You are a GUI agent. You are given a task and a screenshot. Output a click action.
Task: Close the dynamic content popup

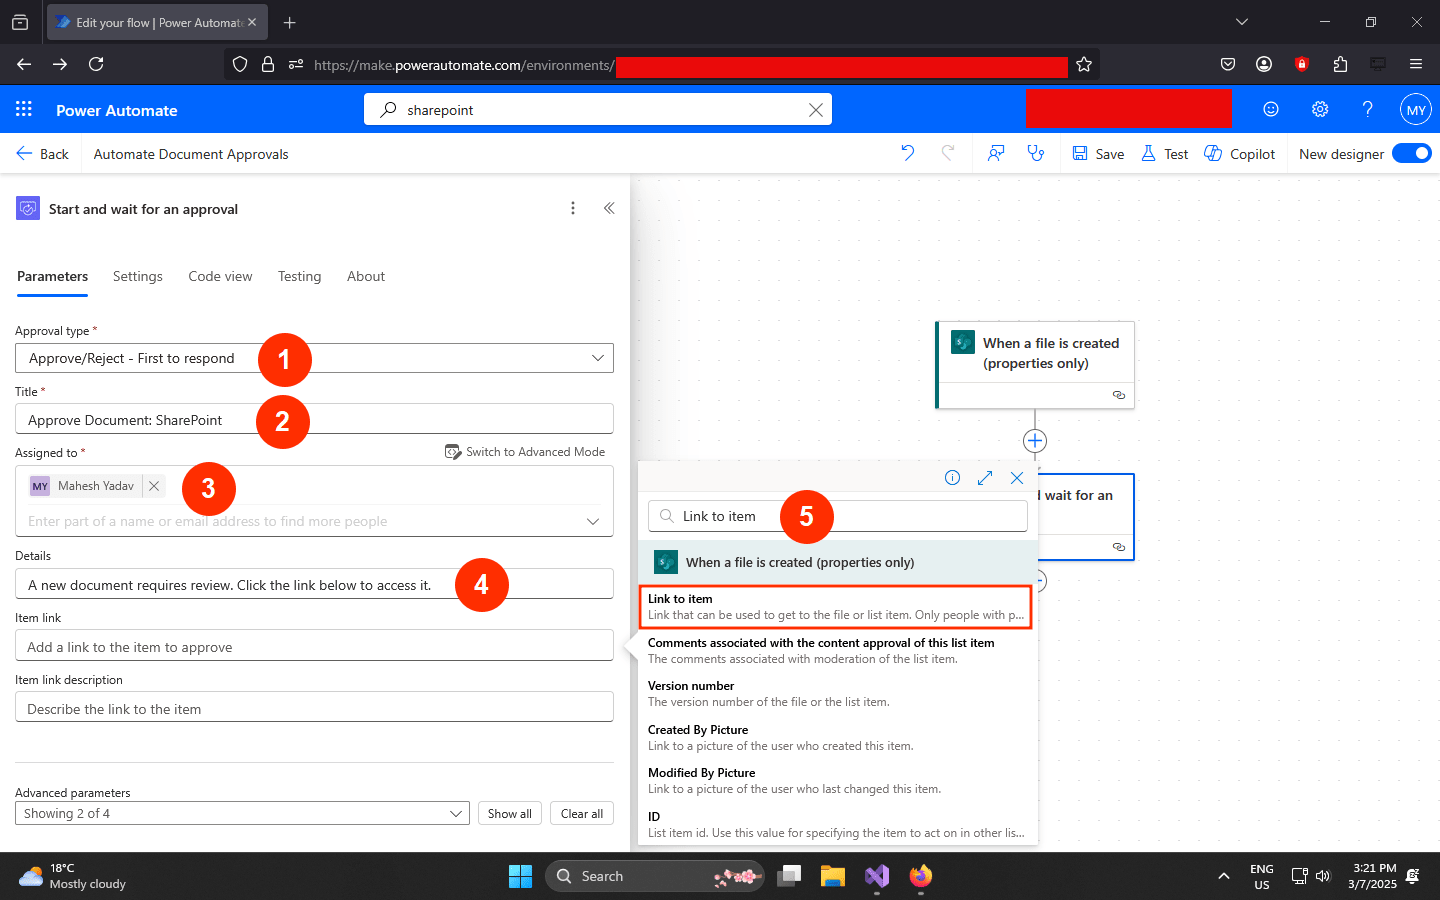(x=1017, y=478)
